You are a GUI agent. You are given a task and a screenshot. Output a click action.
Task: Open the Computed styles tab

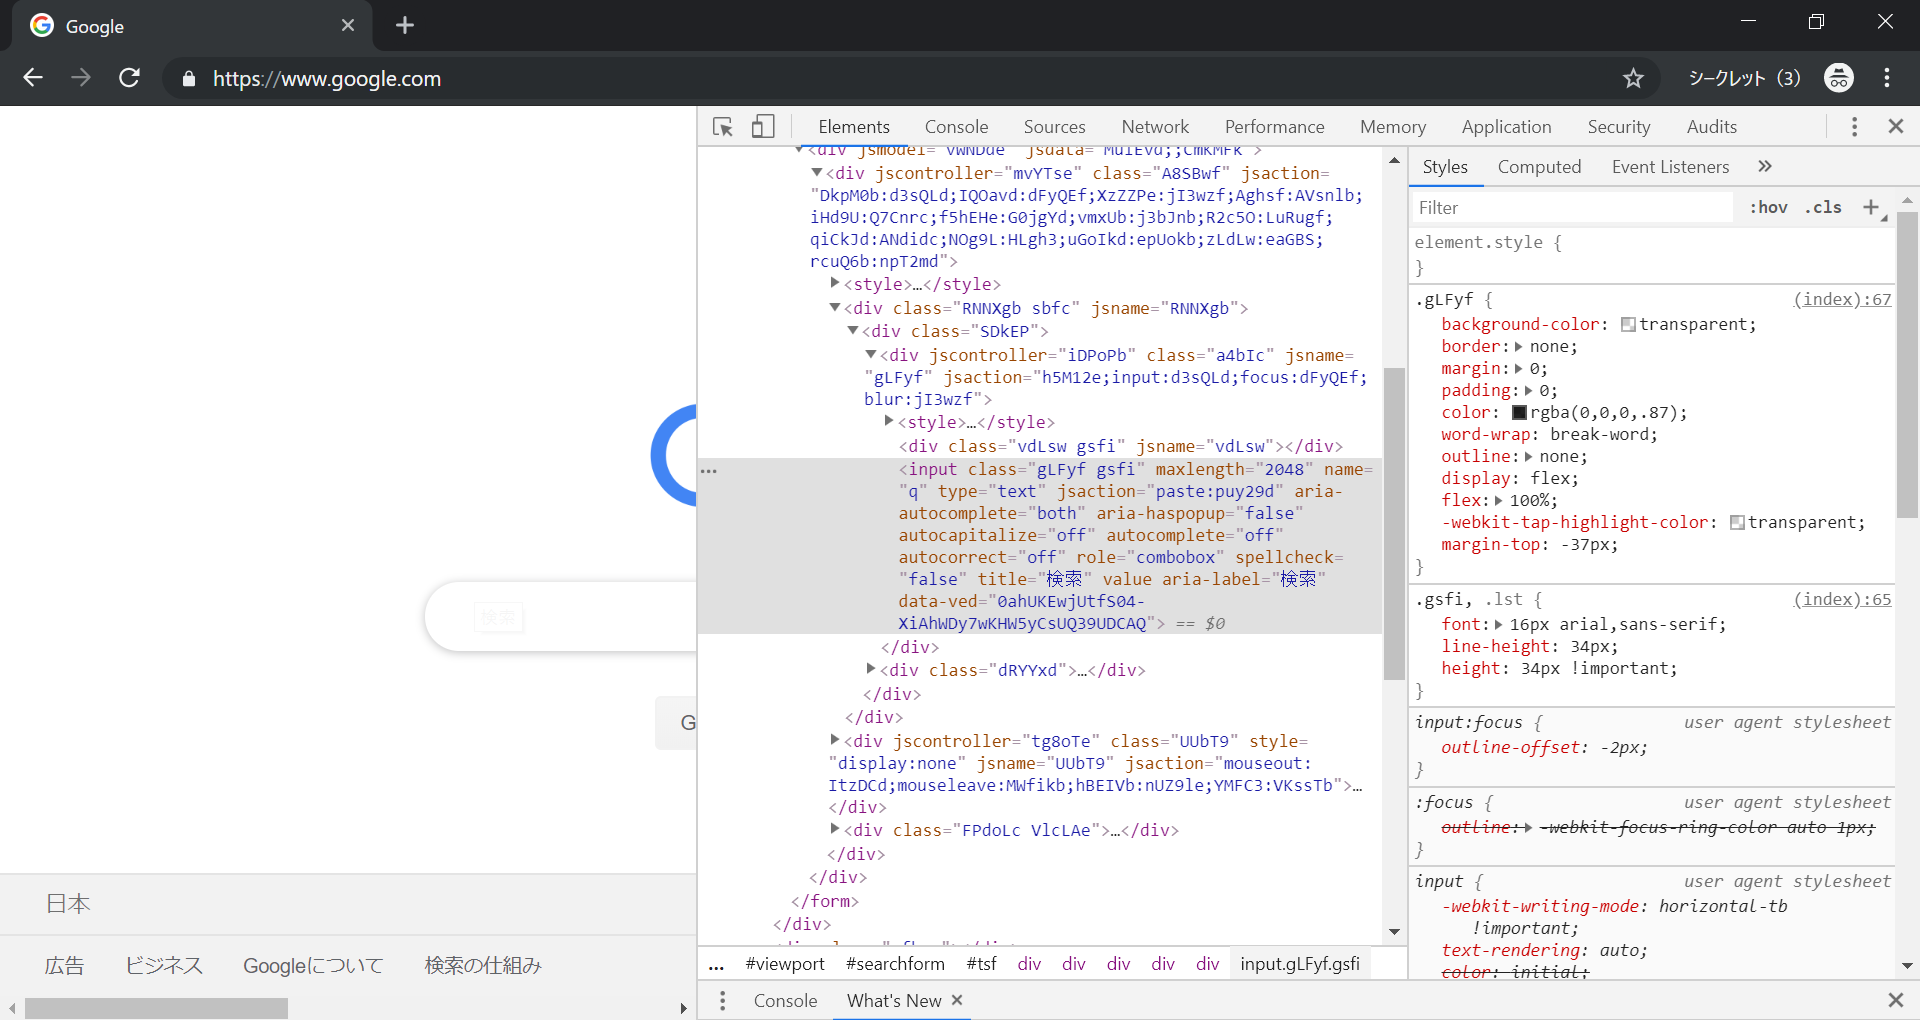pos(1539,167)
